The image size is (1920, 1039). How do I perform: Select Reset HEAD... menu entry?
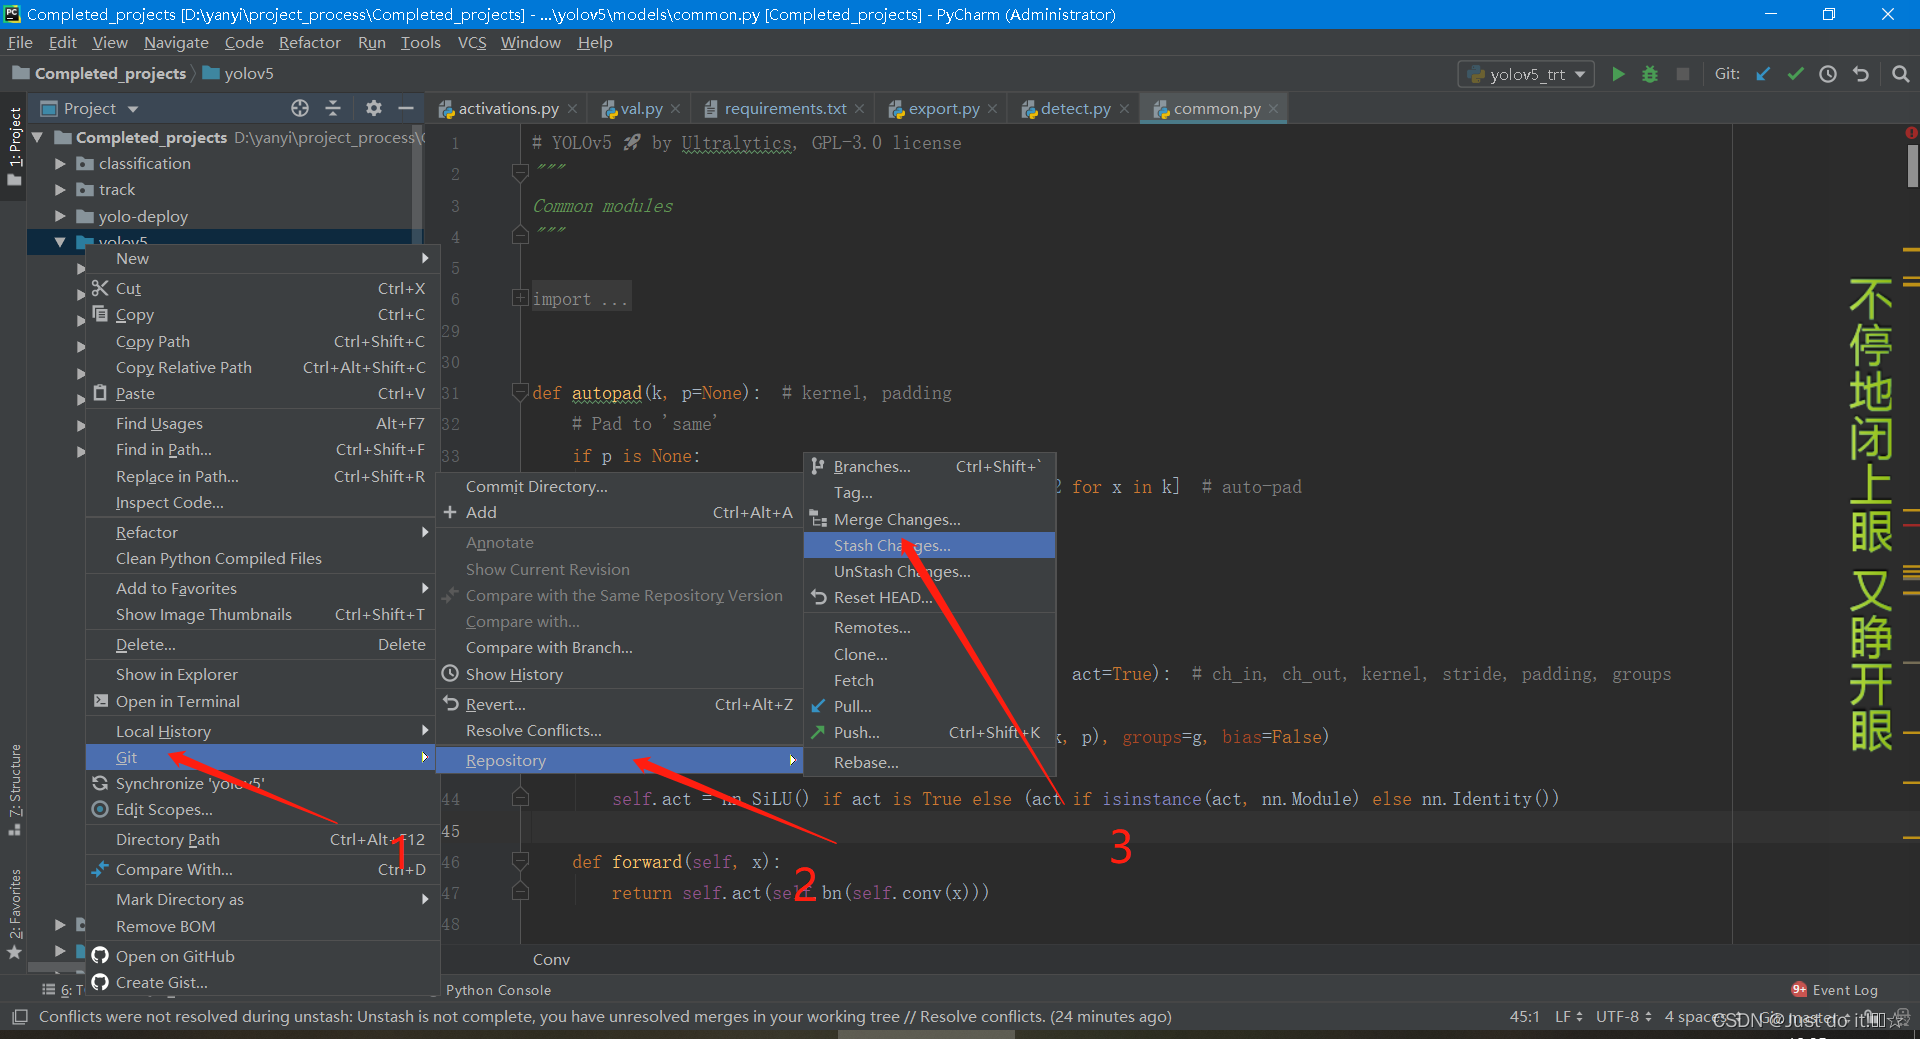(929, 597)
